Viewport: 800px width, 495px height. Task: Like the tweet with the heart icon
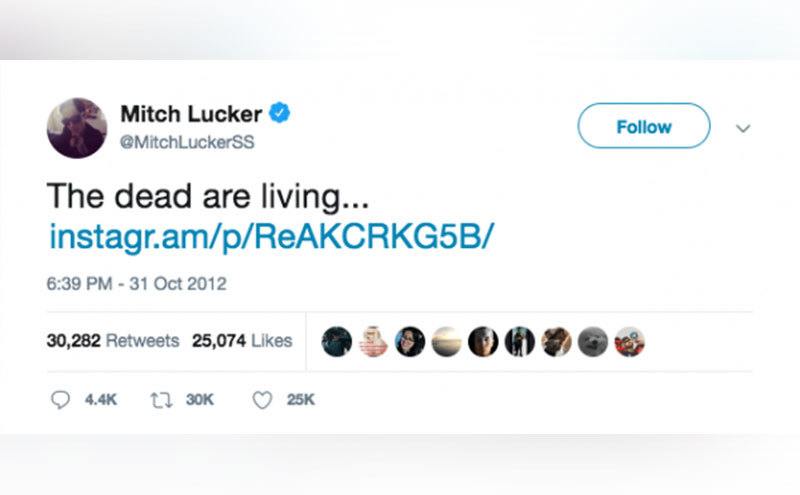(263, 400)
